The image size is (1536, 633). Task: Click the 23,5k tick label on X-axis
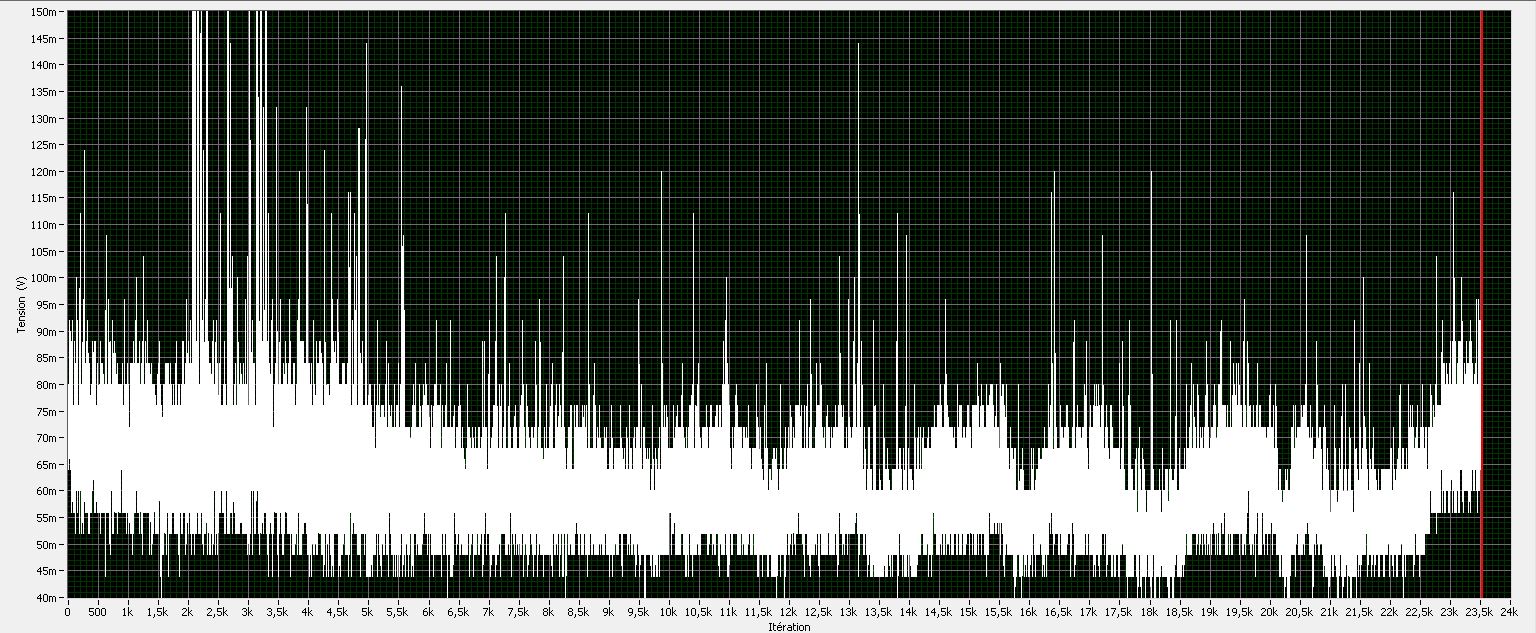click(x=1480, y=610)
